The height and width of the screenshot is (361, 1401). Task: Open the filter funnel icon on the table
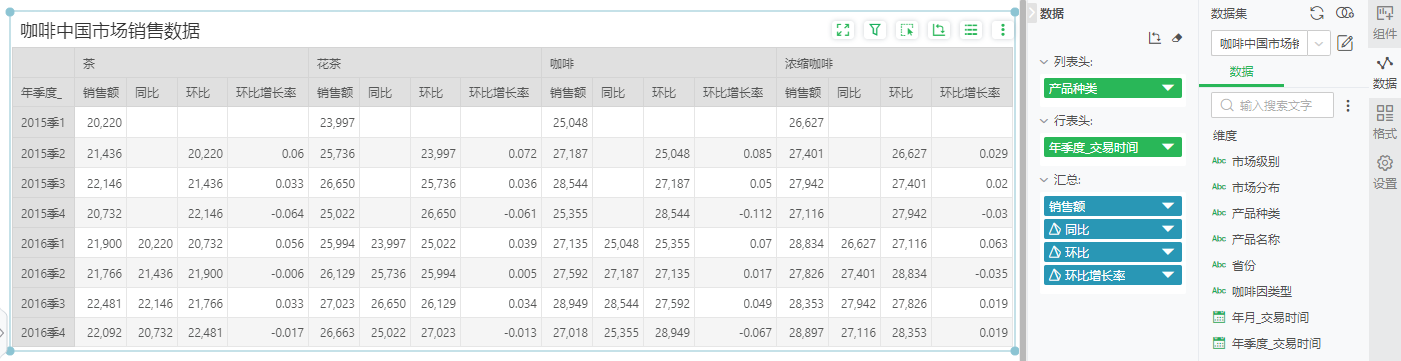875,30
